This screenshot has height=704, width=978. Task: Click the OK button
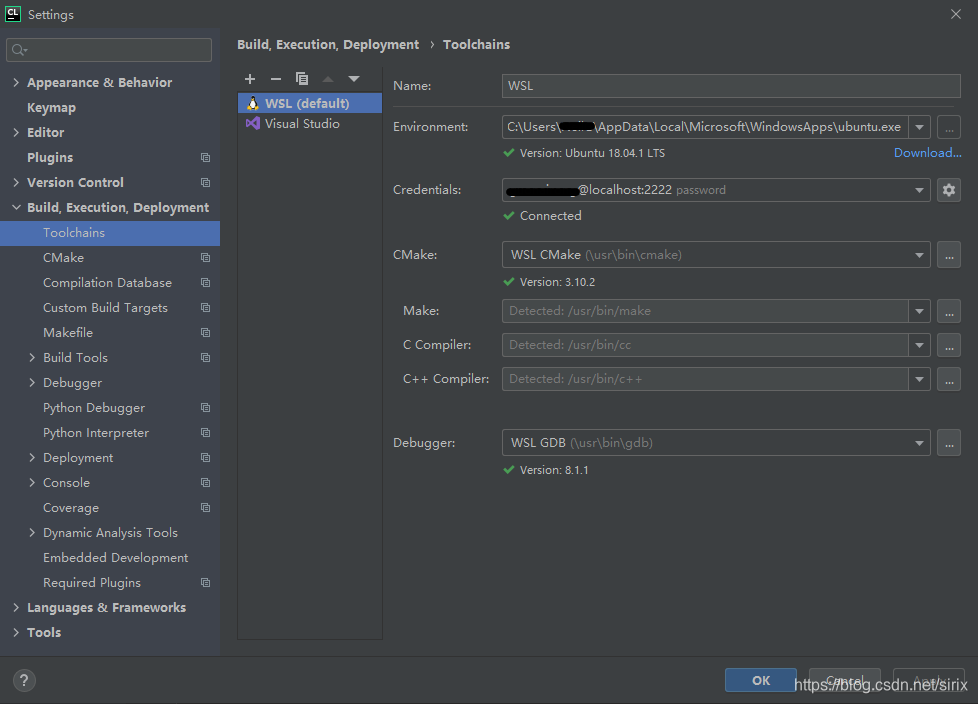point(760,680)
